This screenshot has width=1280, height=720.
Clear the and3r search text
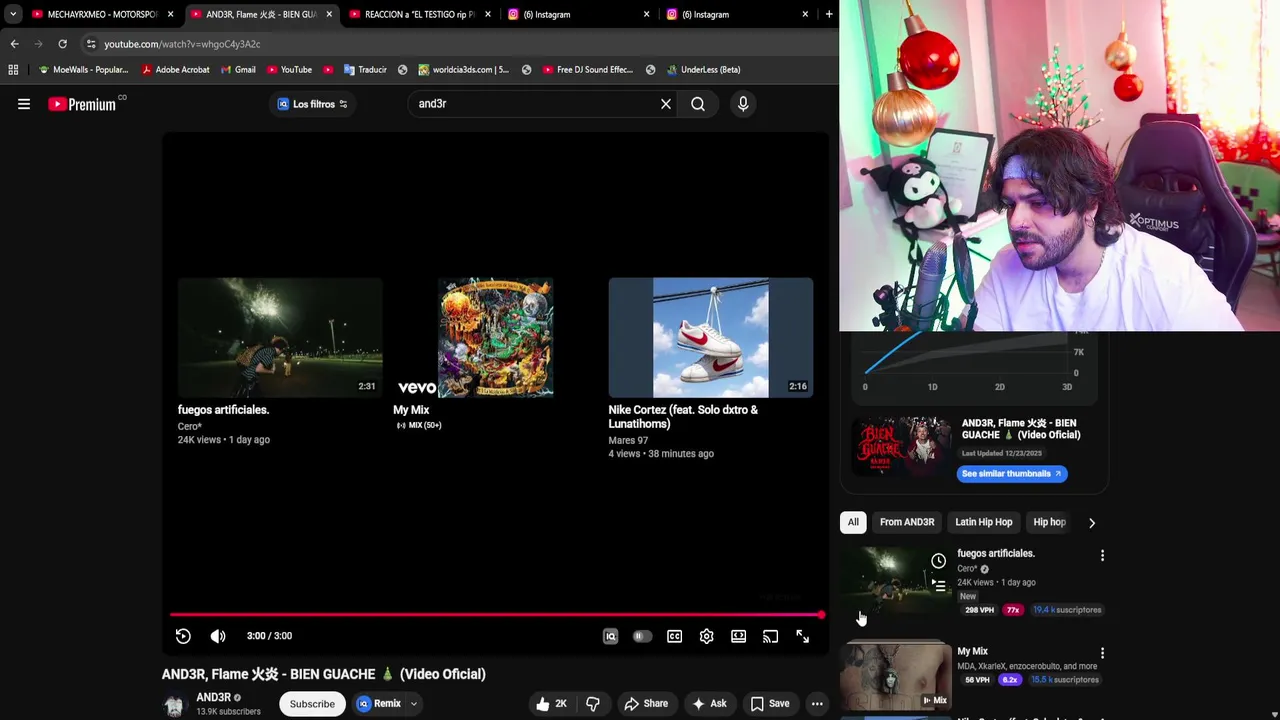[666, 104]
